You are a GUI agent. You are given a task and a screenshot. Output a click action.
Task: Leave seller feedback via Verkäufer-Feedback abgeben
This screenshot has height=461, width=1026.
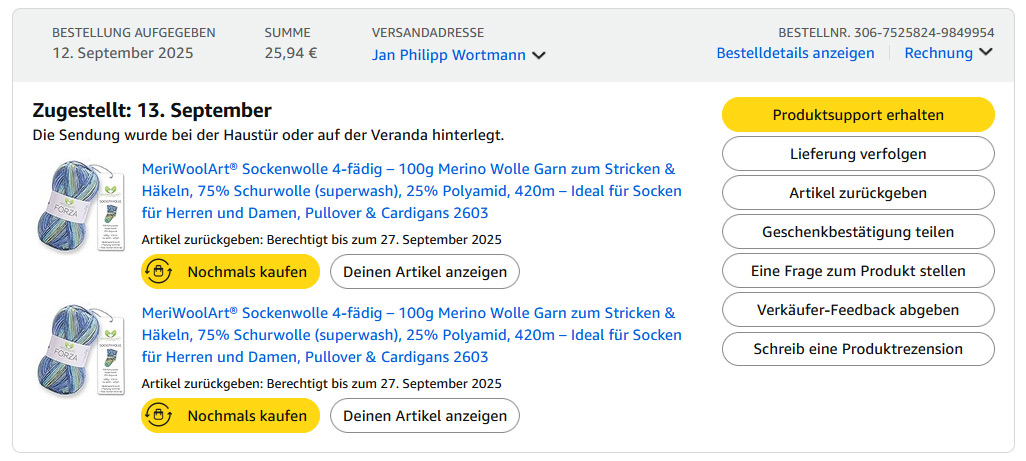tap(858, 310)
